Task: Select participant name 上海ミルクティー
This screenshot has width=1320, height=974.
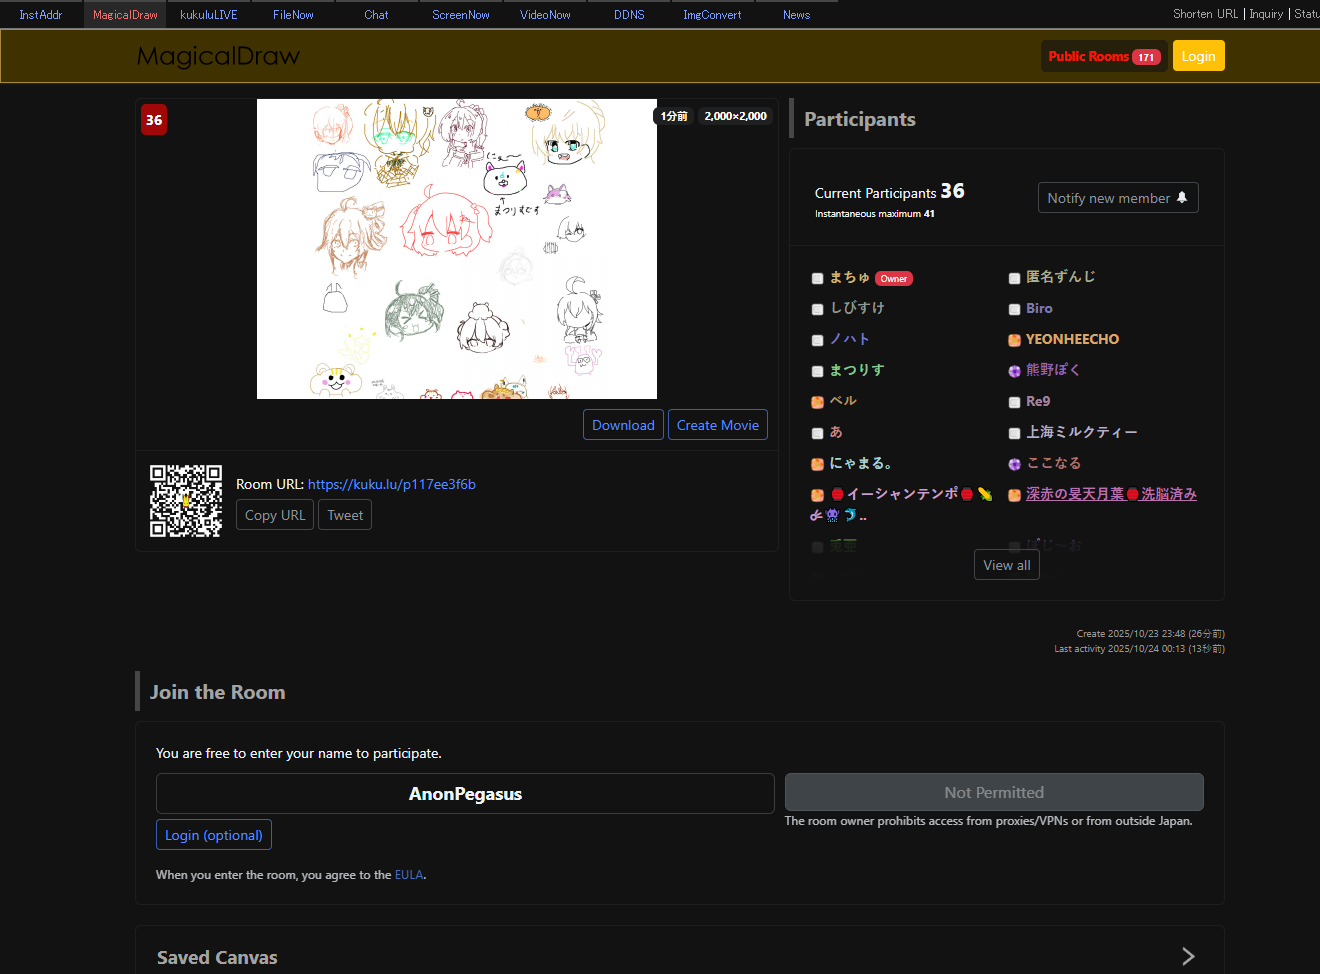Action: point(1082,432)
